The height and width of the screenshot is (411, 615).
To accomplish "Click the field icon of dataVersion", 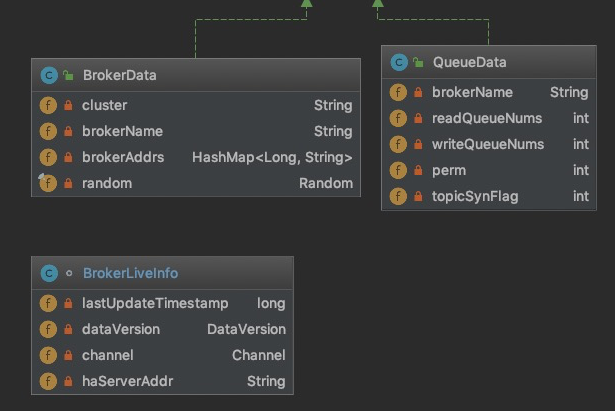I will point(48,329).
